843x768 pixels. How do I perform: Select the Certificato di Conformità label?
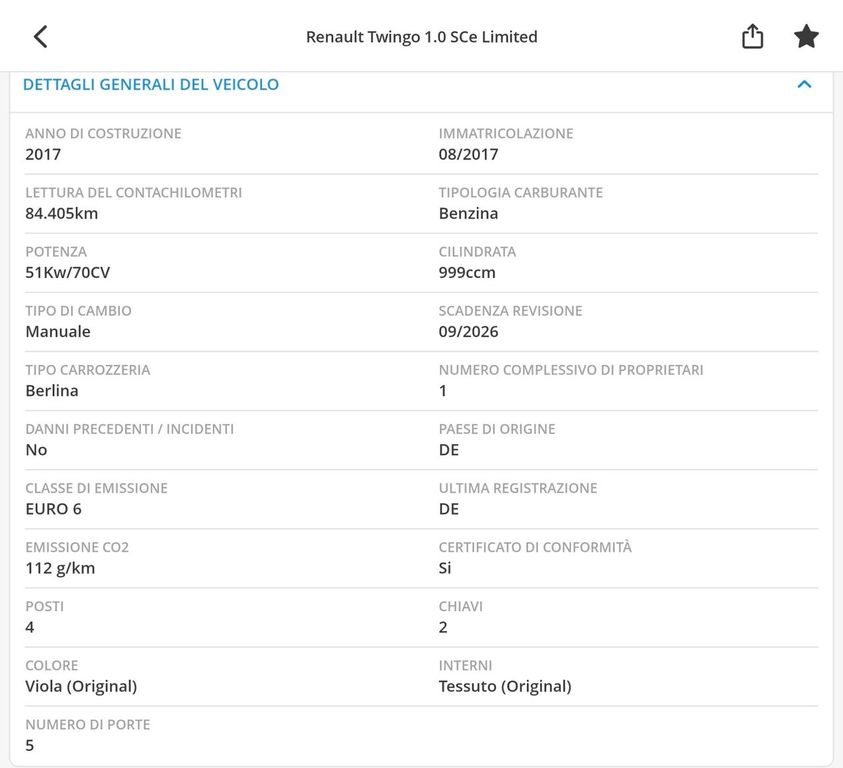[535, 547]
